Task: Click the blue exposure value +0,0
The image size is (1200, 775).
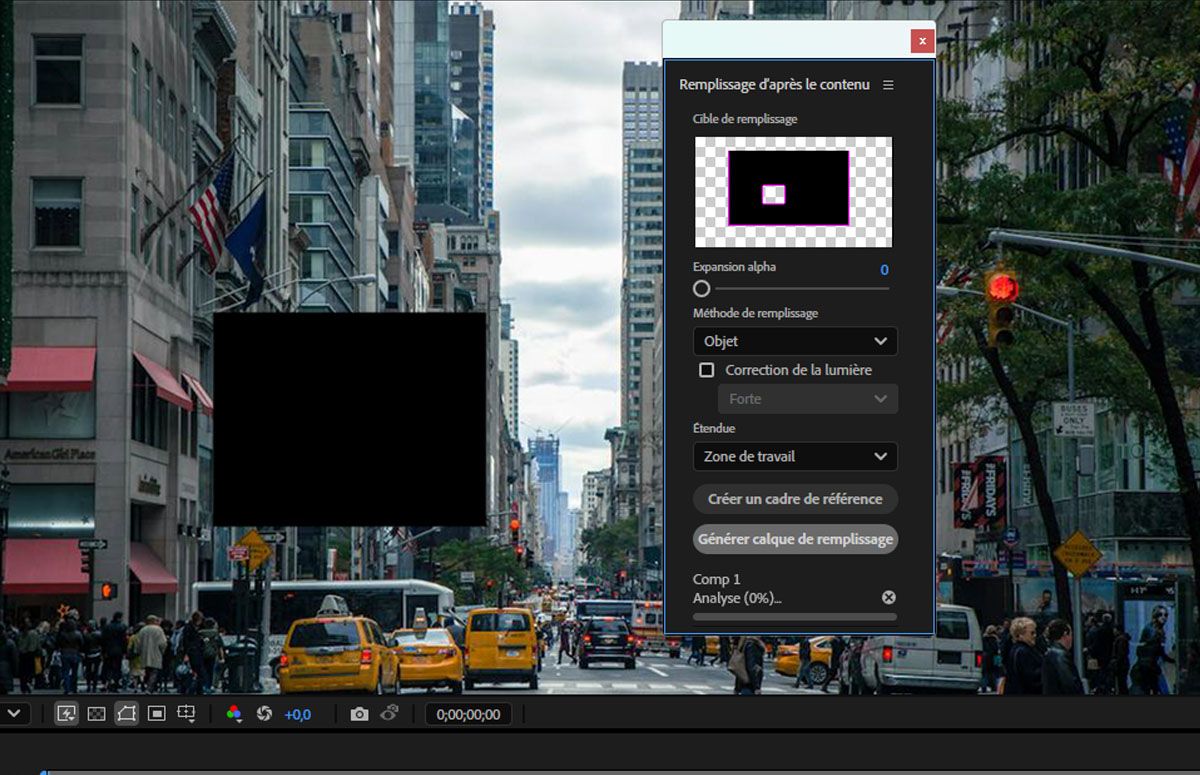Action: point(297,715)
